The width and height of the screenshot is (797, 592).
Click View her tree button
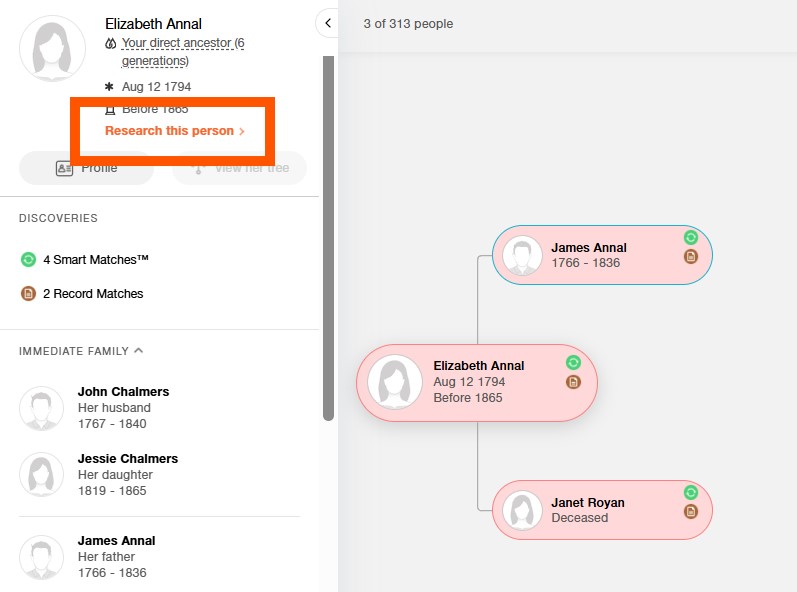pos(239,168)
